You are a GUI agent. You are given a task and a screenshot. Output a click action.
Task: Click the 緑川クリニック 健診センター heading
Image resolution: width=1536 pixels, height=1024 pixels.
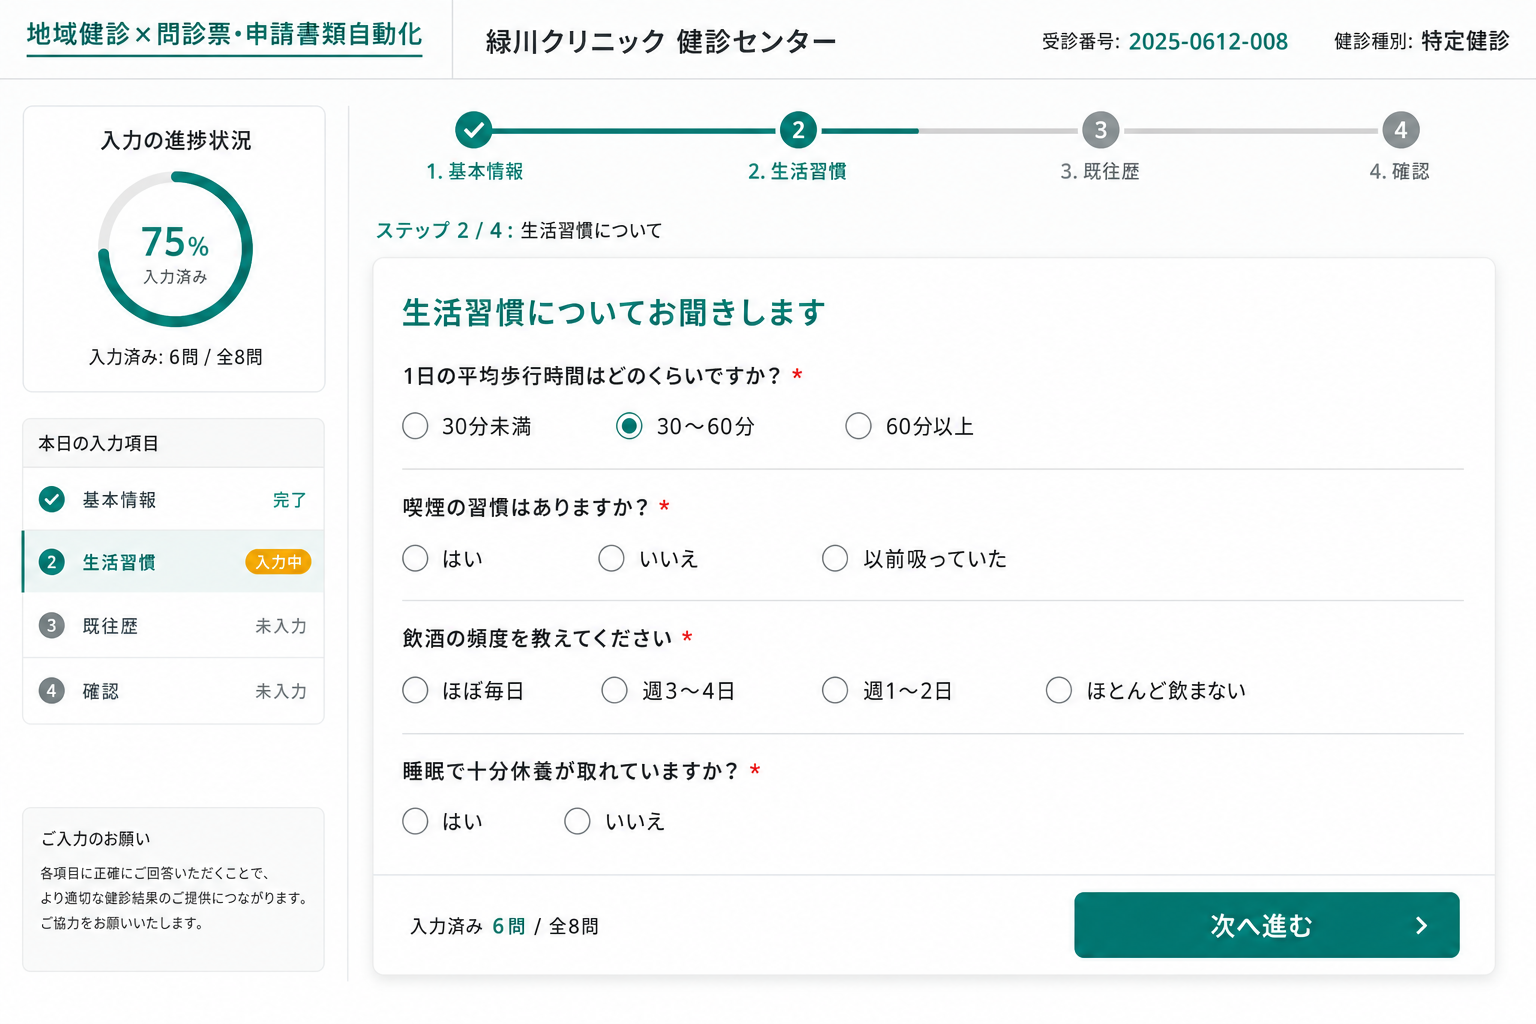661,41
